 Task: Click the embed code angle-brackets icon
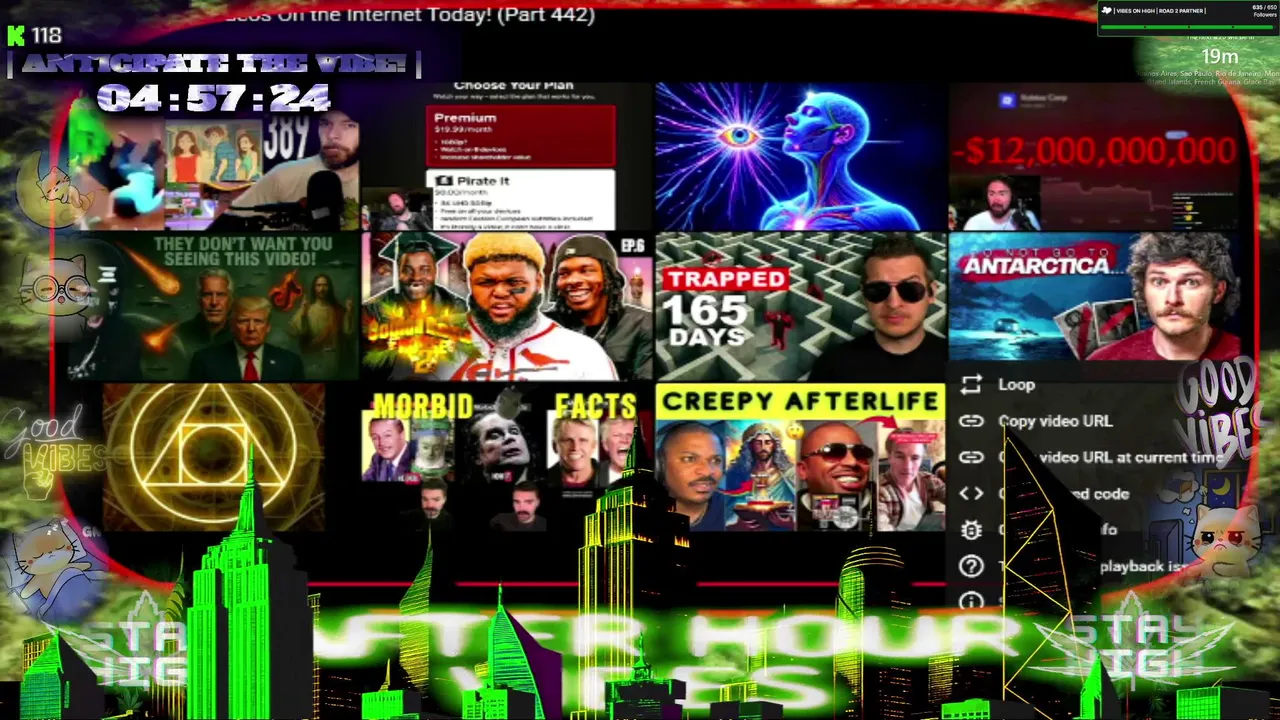point(971,493)
